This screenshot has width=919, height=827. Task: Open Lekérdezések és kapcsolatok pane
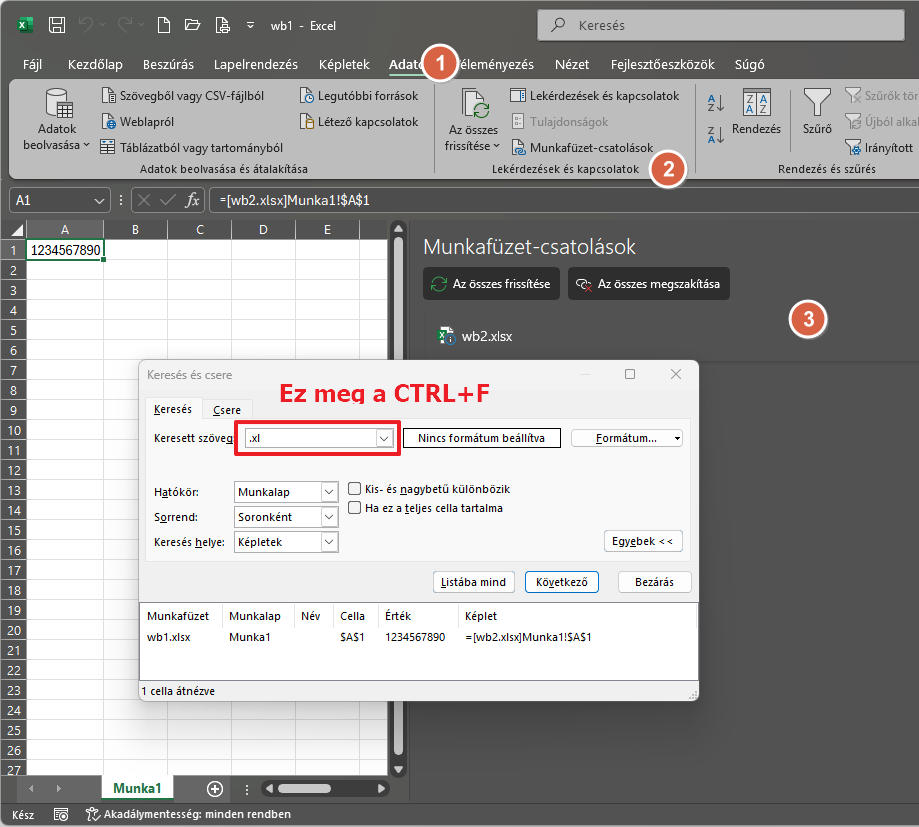(594, 96)
